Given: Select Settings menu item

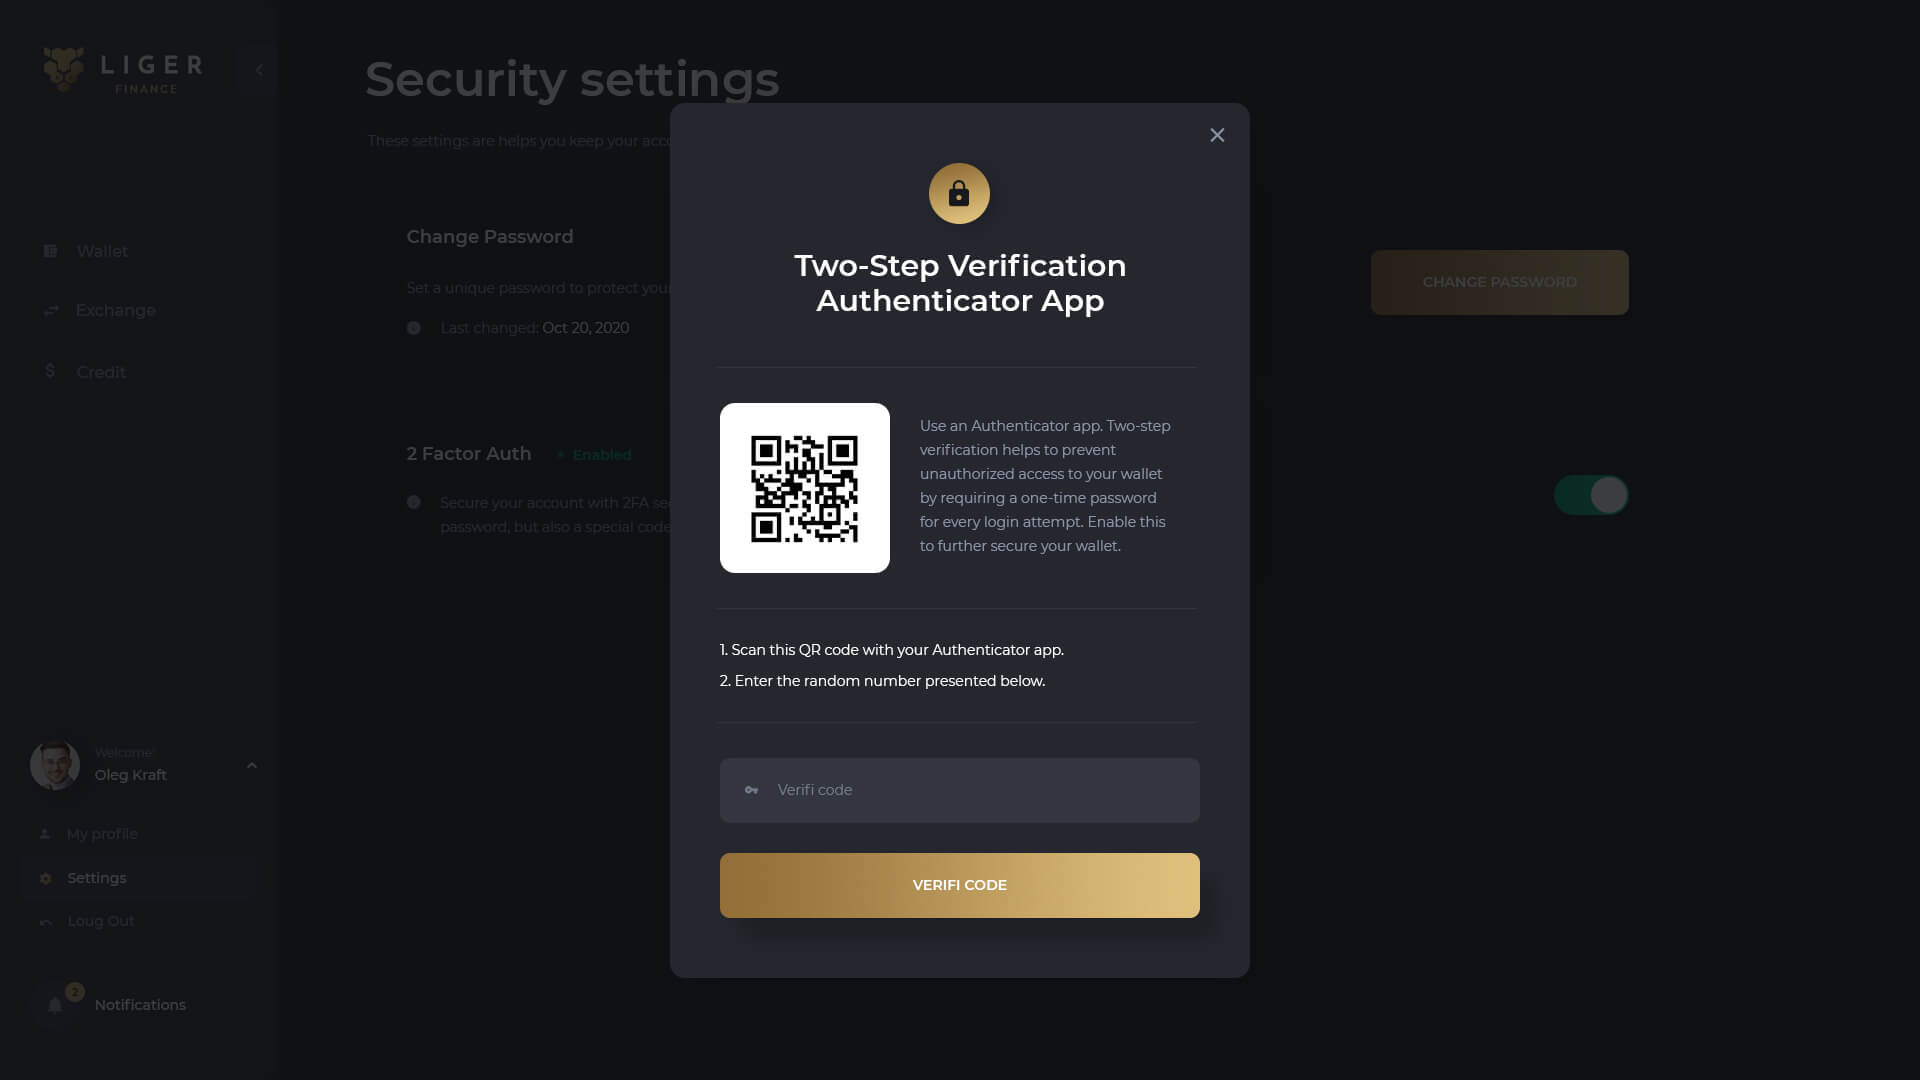Looking at the screenshot, I should [x=96, y=877].
